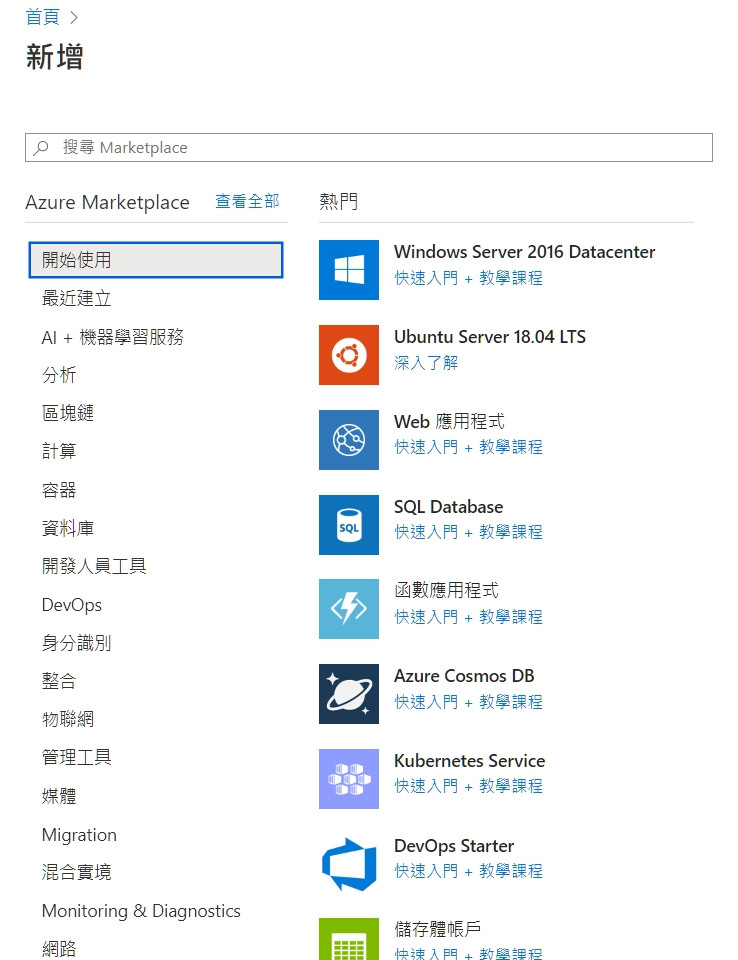738x960 pixels.
Task: Click Web 應用程式 title
Action: [450, 421]
